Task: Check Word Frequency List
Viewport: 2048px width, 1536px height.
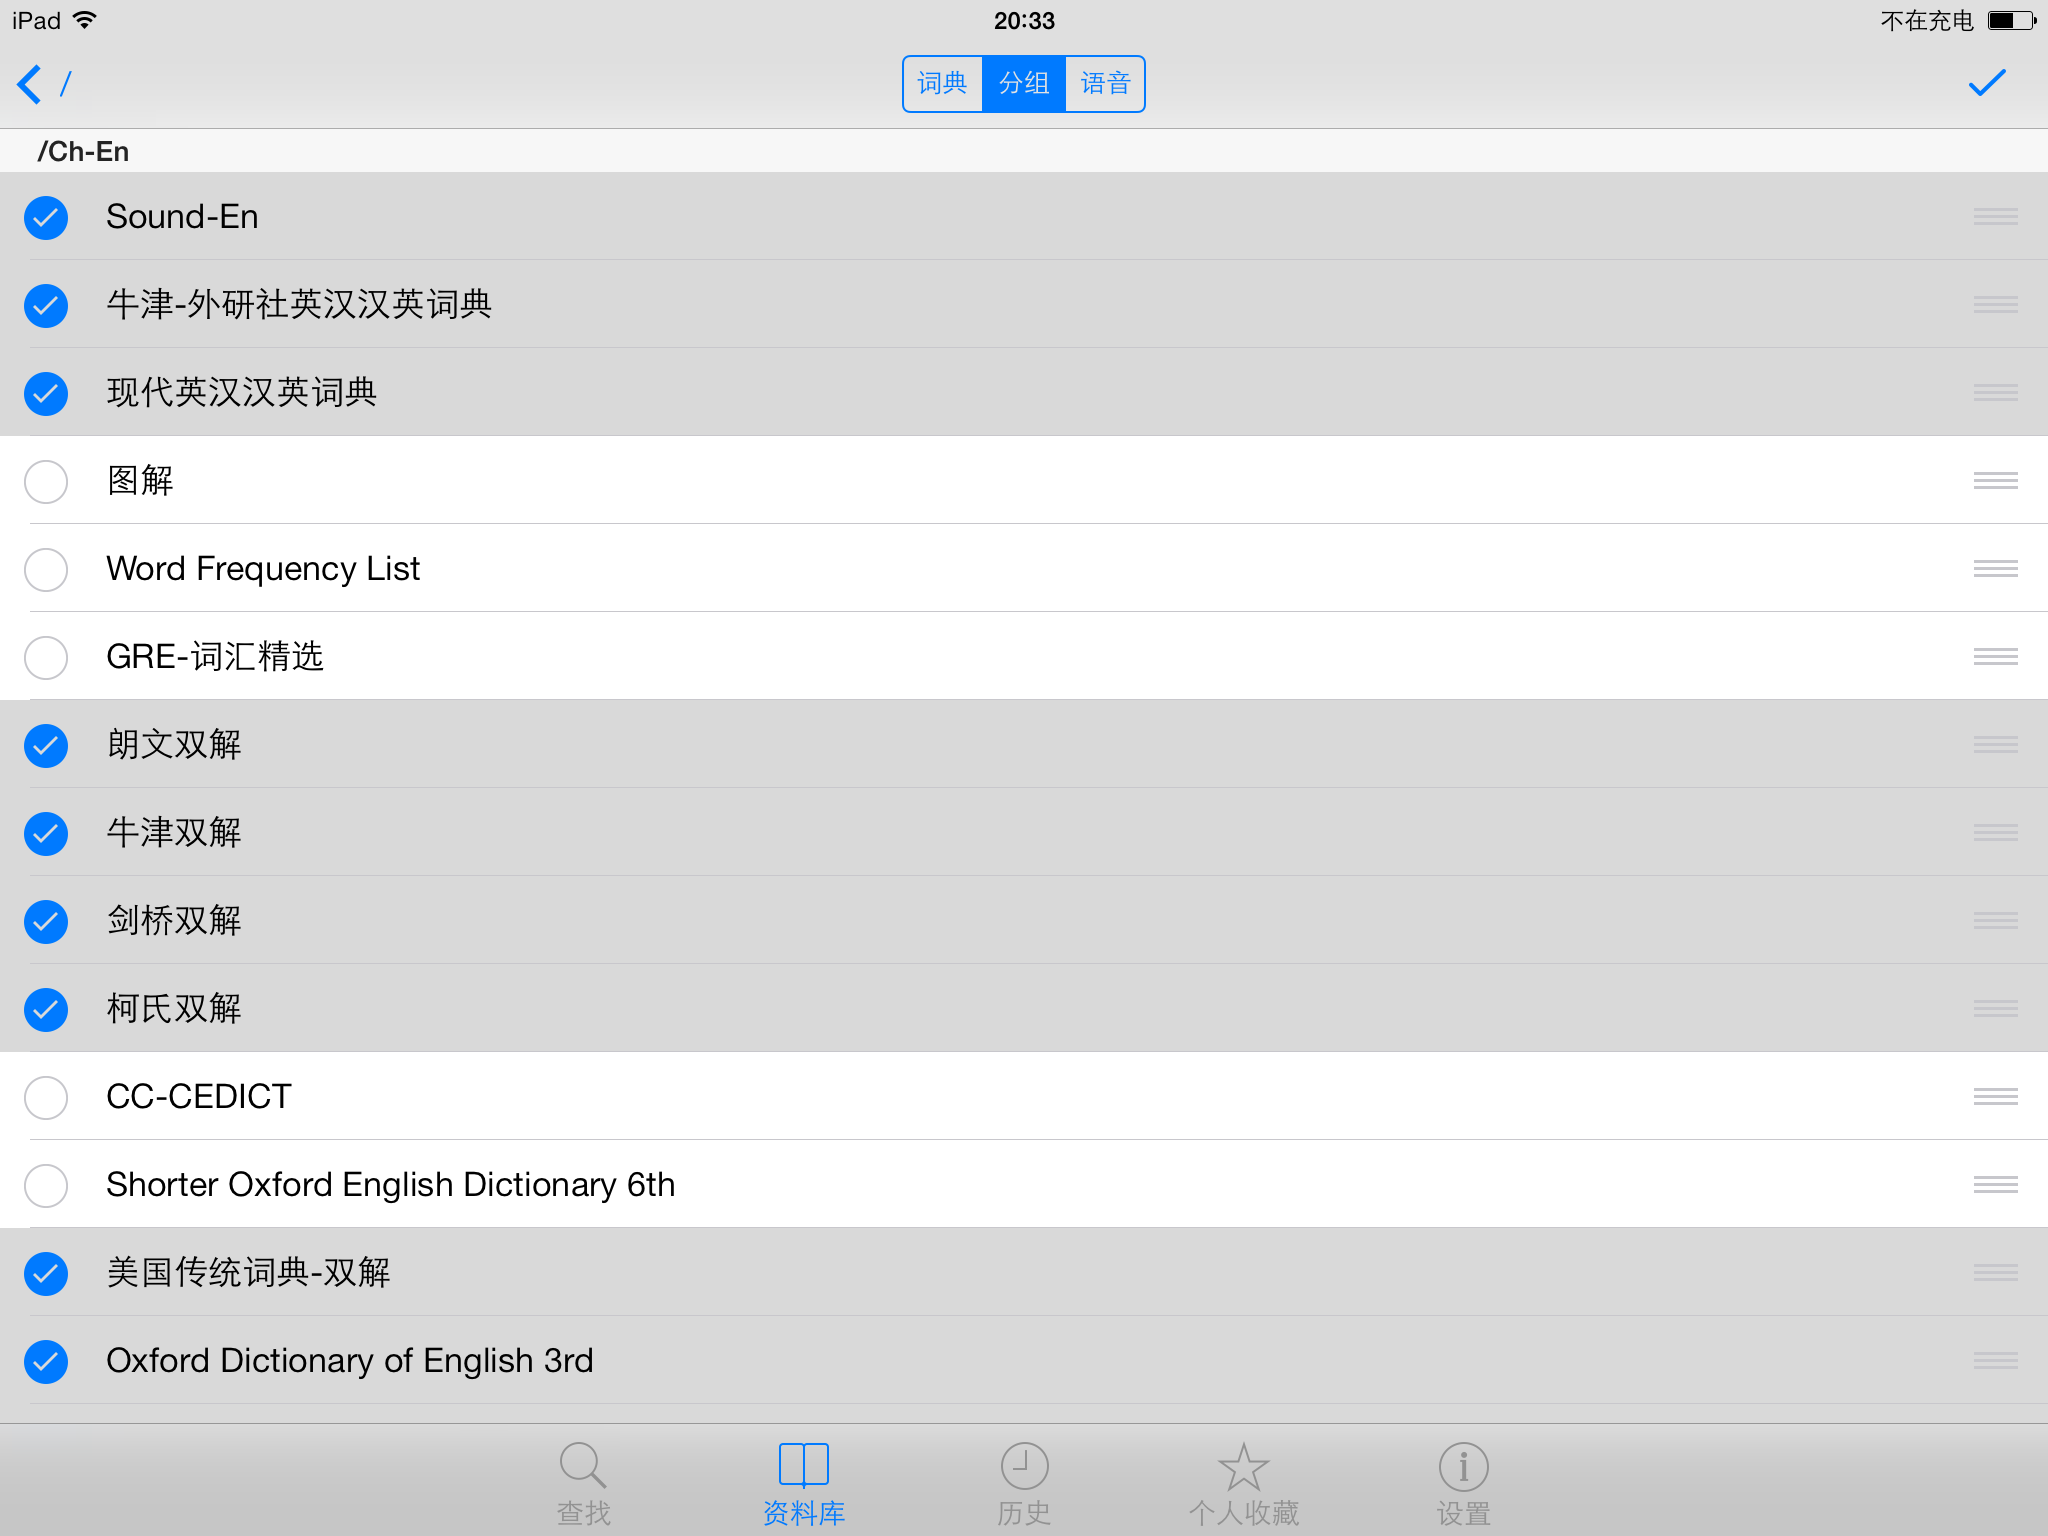Action: [x=46, y=569]
